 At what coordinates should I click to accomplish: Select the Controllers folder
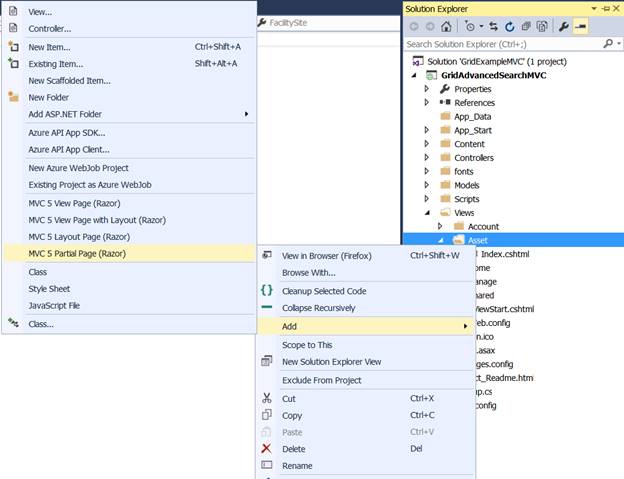point(473,158)
